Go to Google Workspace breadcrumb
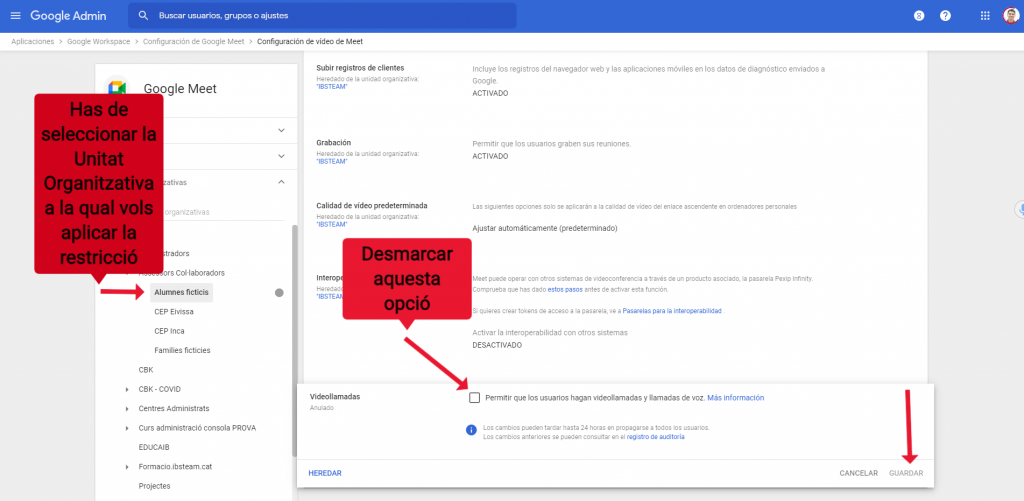The image size is (1024, 501). (x=99, y=41)
